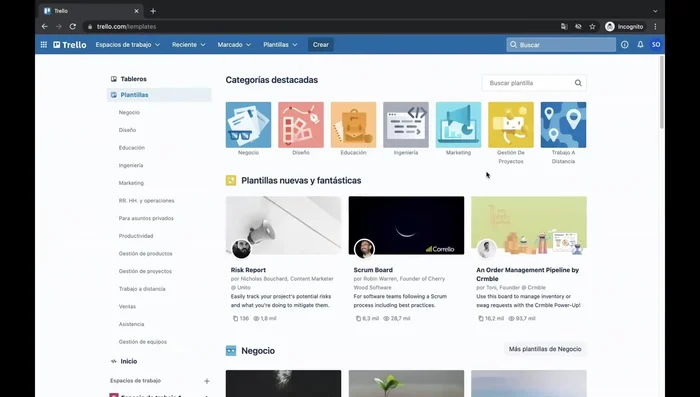The height and width of the screenshot is (397, 700).
Task: Open the apps grid switcher icon
Action: (x=44, y=45)
